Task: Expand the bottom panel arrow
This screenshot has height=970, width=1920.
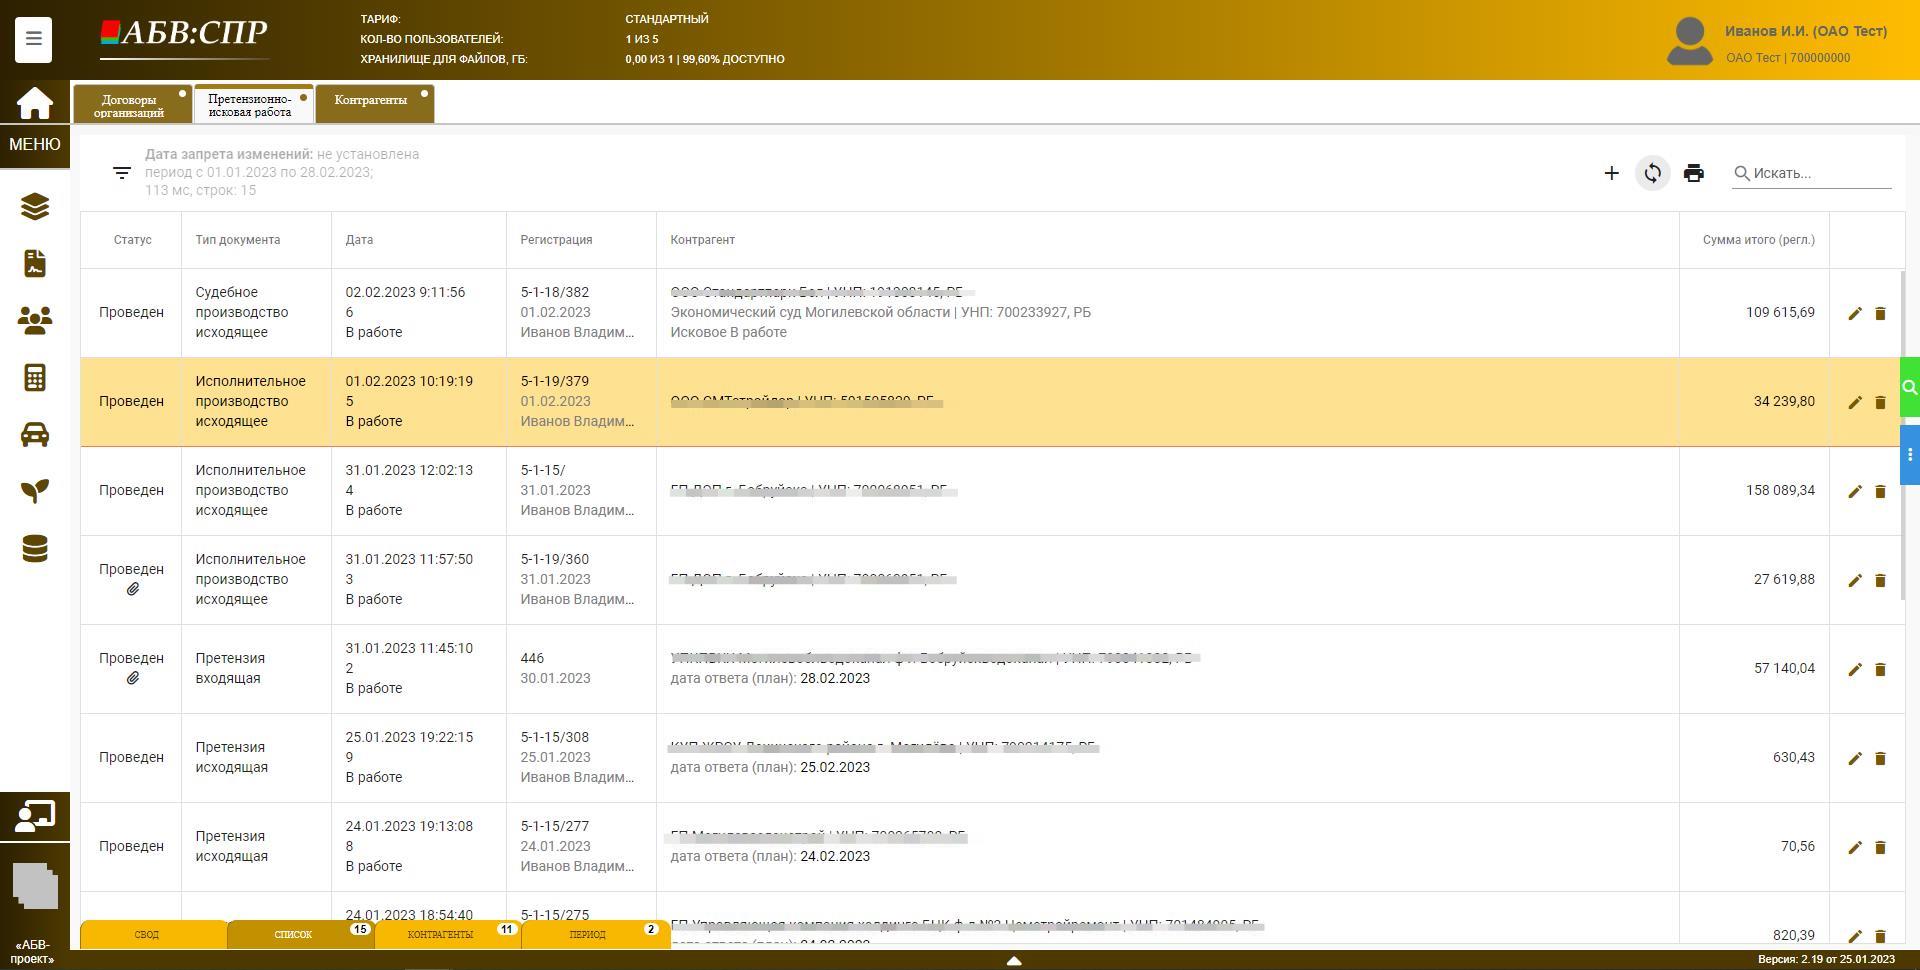Action: pos(1013,960)
